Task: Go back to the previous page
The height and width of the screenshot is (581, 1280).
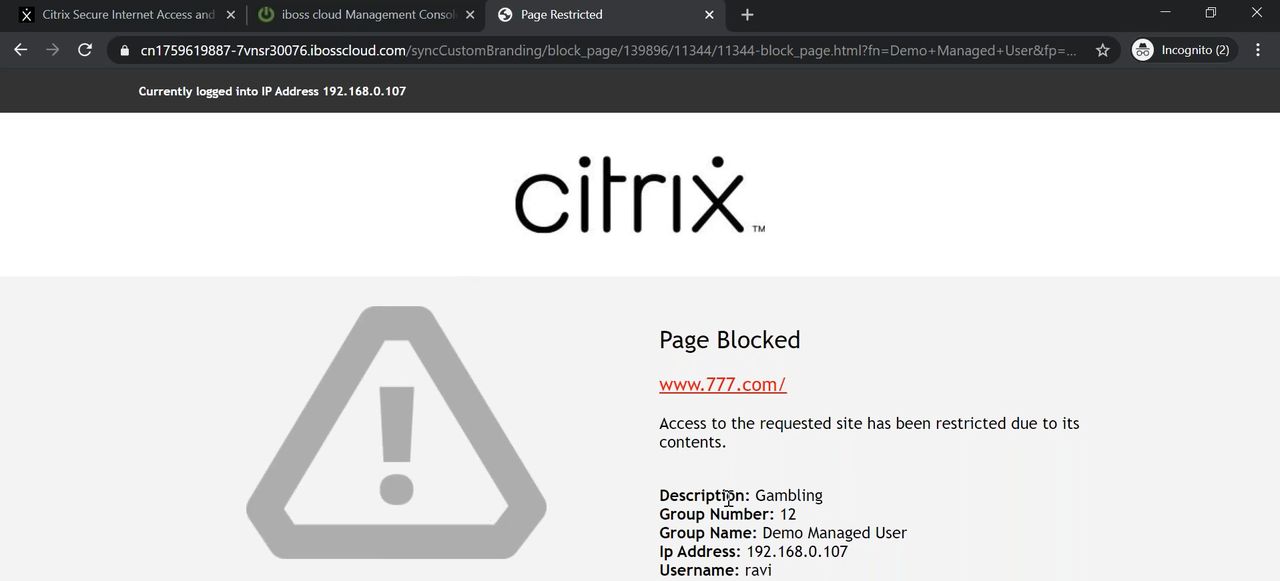Action: (x=21, y=50)
